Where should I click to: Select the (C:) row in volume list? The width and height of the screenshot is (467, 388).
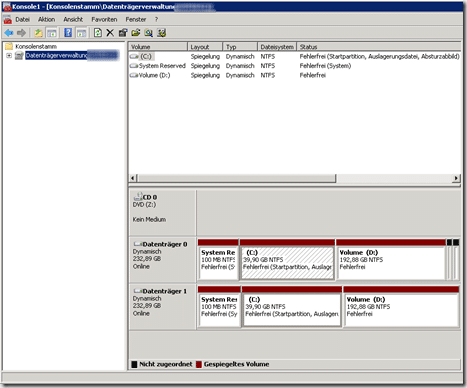point(295,57)
